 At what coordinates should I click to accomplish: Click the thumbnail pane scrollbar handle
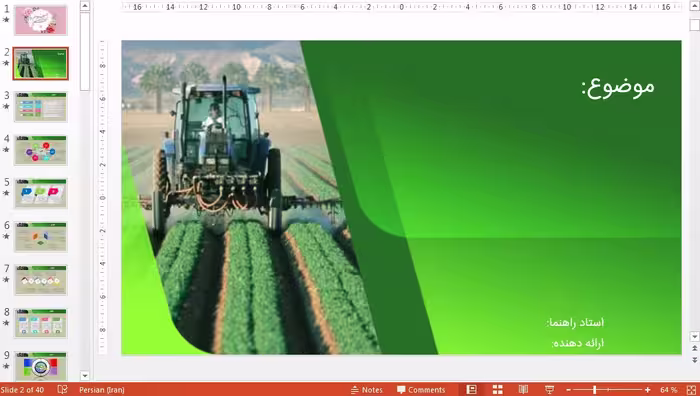(85, 51)
